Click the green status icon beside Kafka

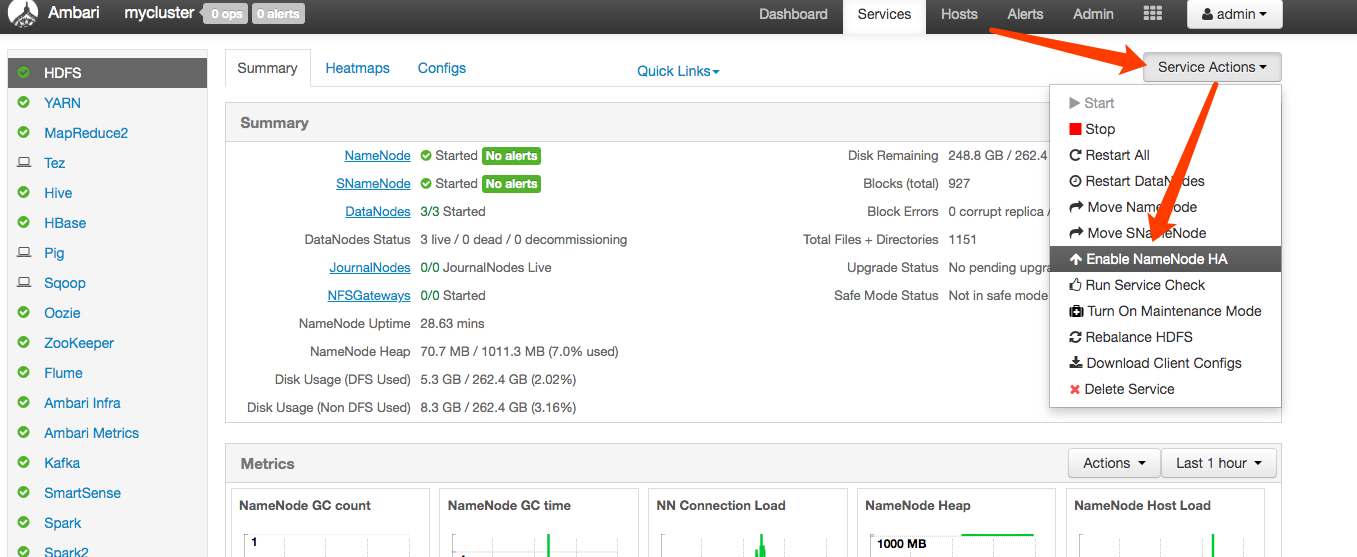tap(24, 463)
